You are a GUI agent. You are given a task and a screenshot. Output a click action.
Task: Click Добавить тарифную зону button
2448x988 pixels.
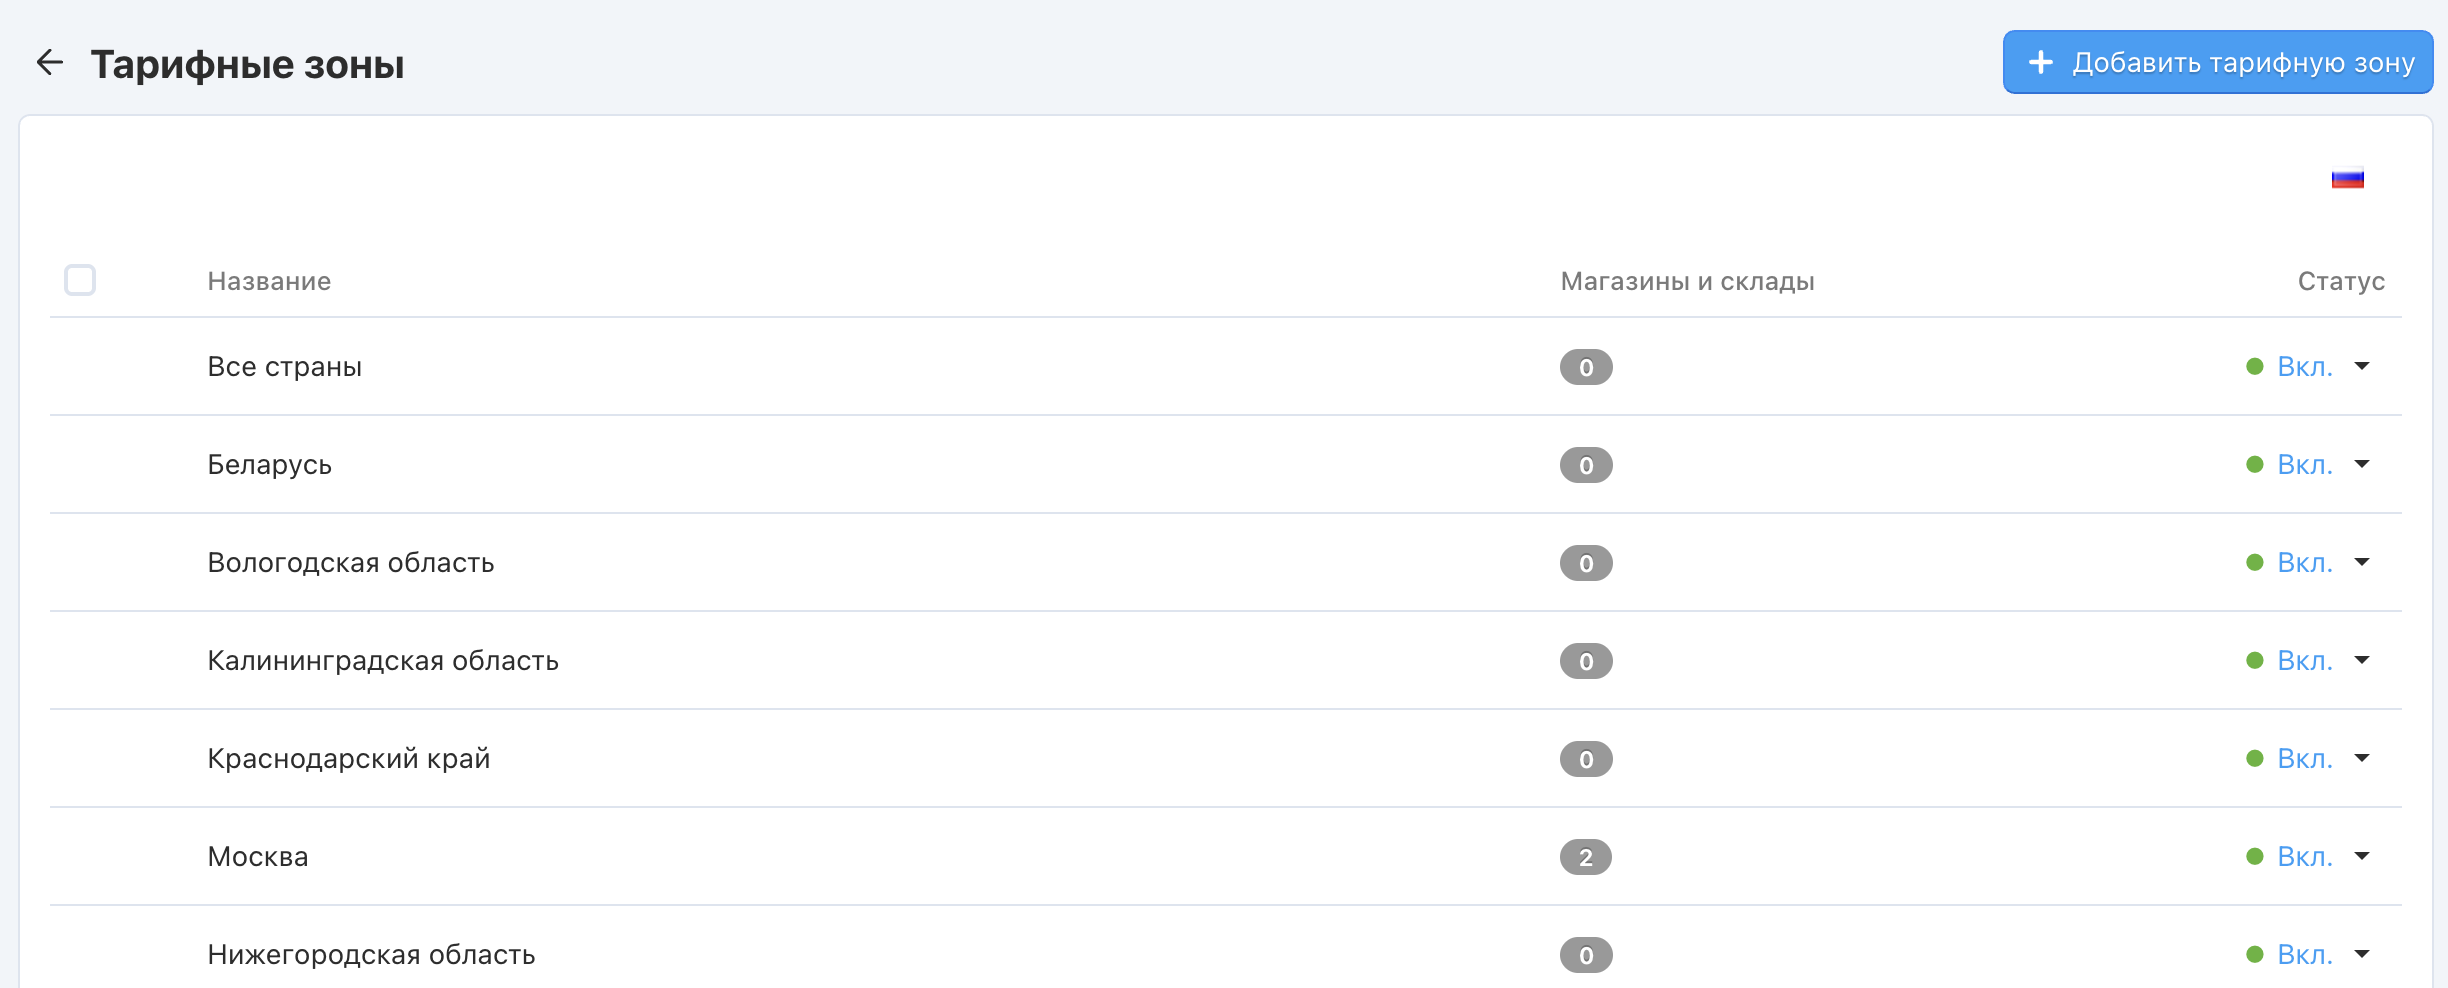[2217, 62]
